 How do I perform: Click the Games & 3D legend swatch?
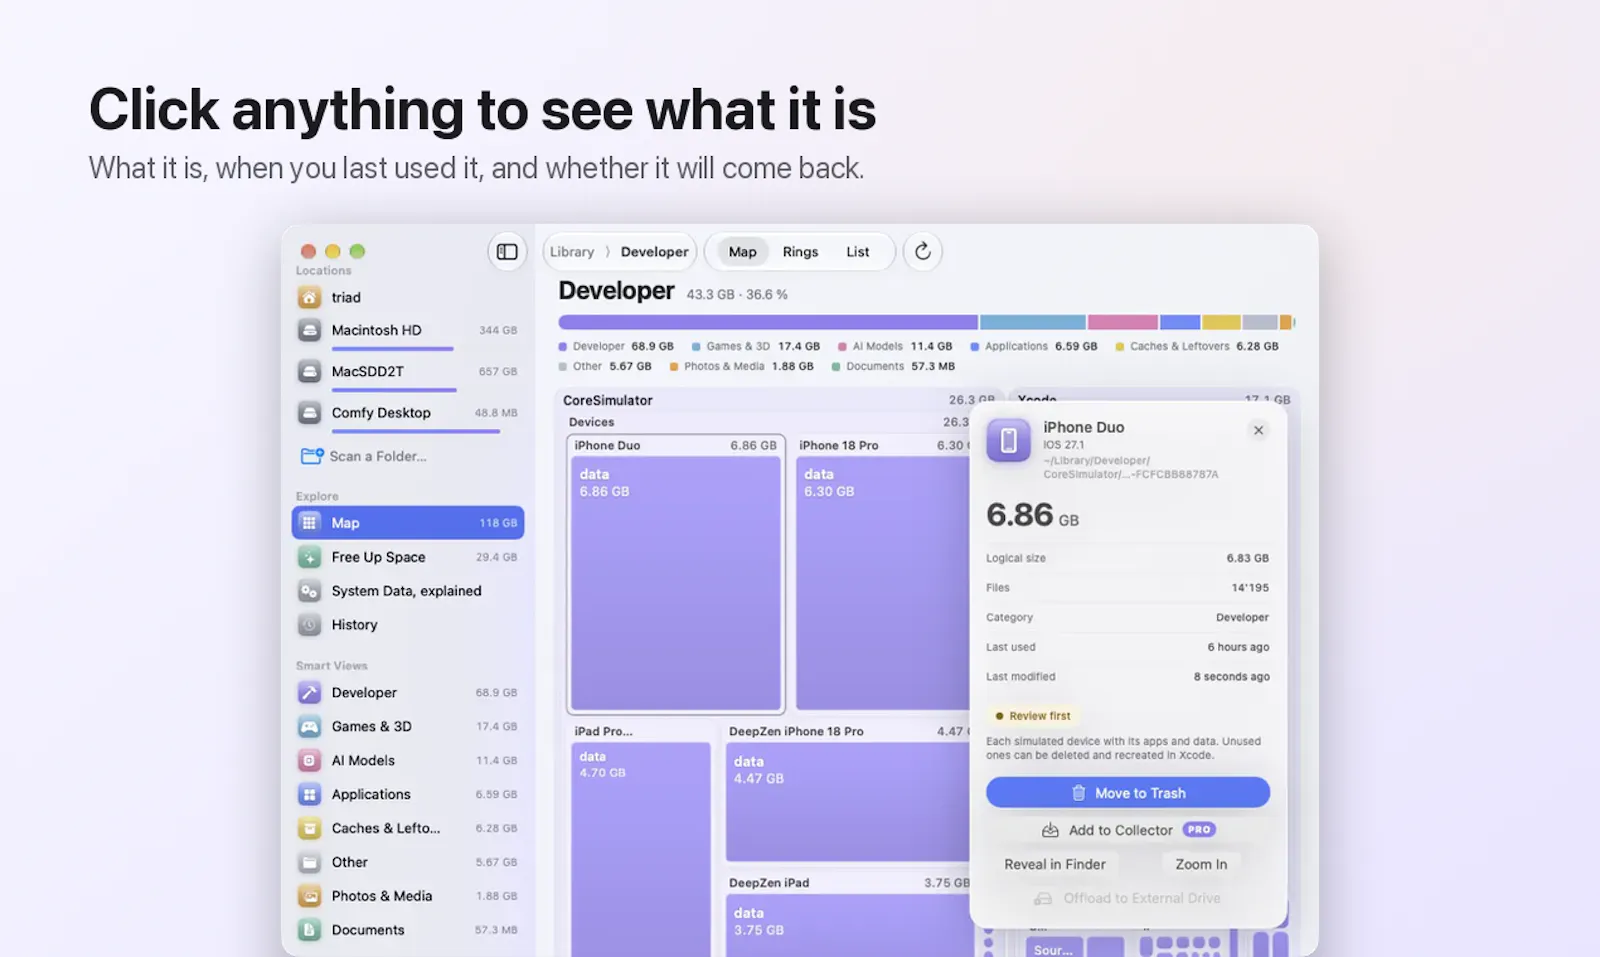coord(696,347)
